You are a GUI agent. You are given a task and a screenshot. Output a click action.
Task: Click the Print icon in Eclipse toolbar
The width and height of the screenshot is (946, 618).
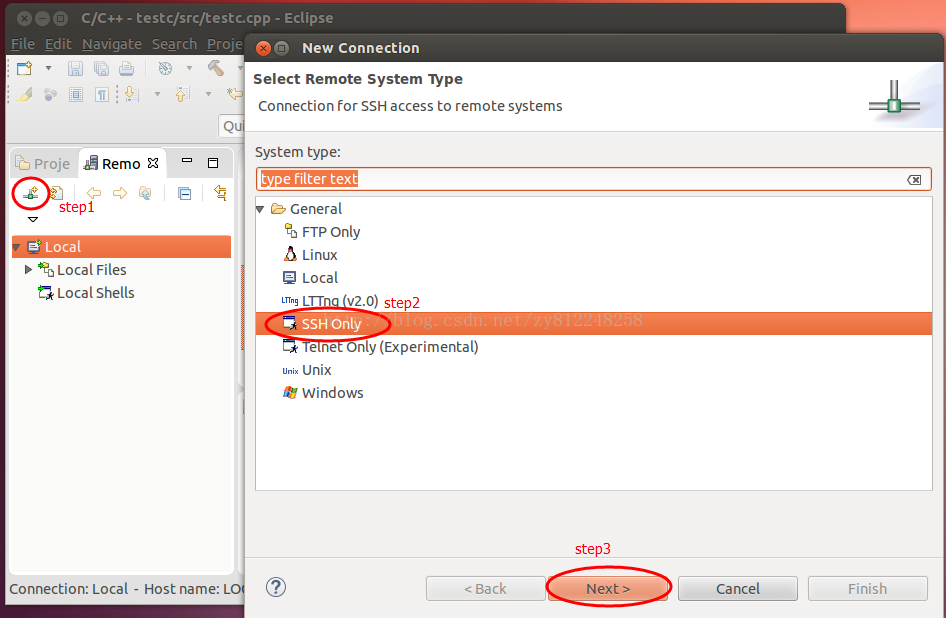[x=127, y=68]
